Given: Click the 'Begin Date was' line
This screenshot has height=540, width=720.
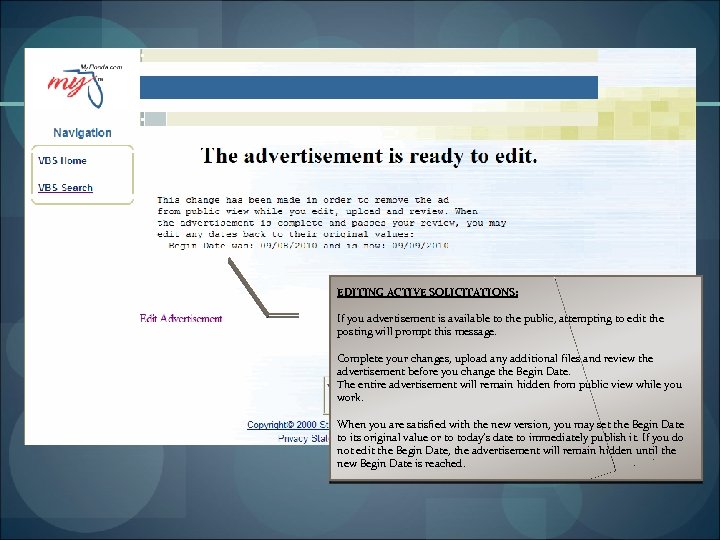Looking at the screenshot, I should click(x=309, y=245).
